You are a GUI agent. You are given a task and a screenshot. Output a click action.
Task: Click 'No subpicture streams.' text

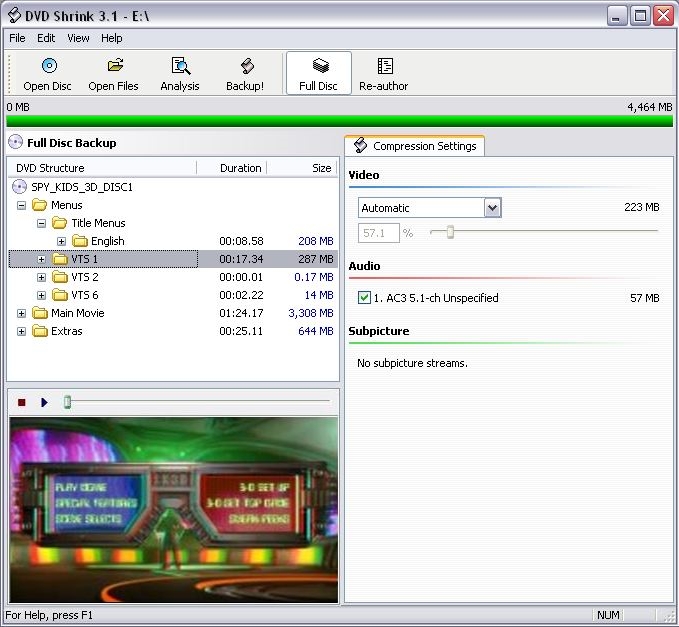(x=412, y=363)
